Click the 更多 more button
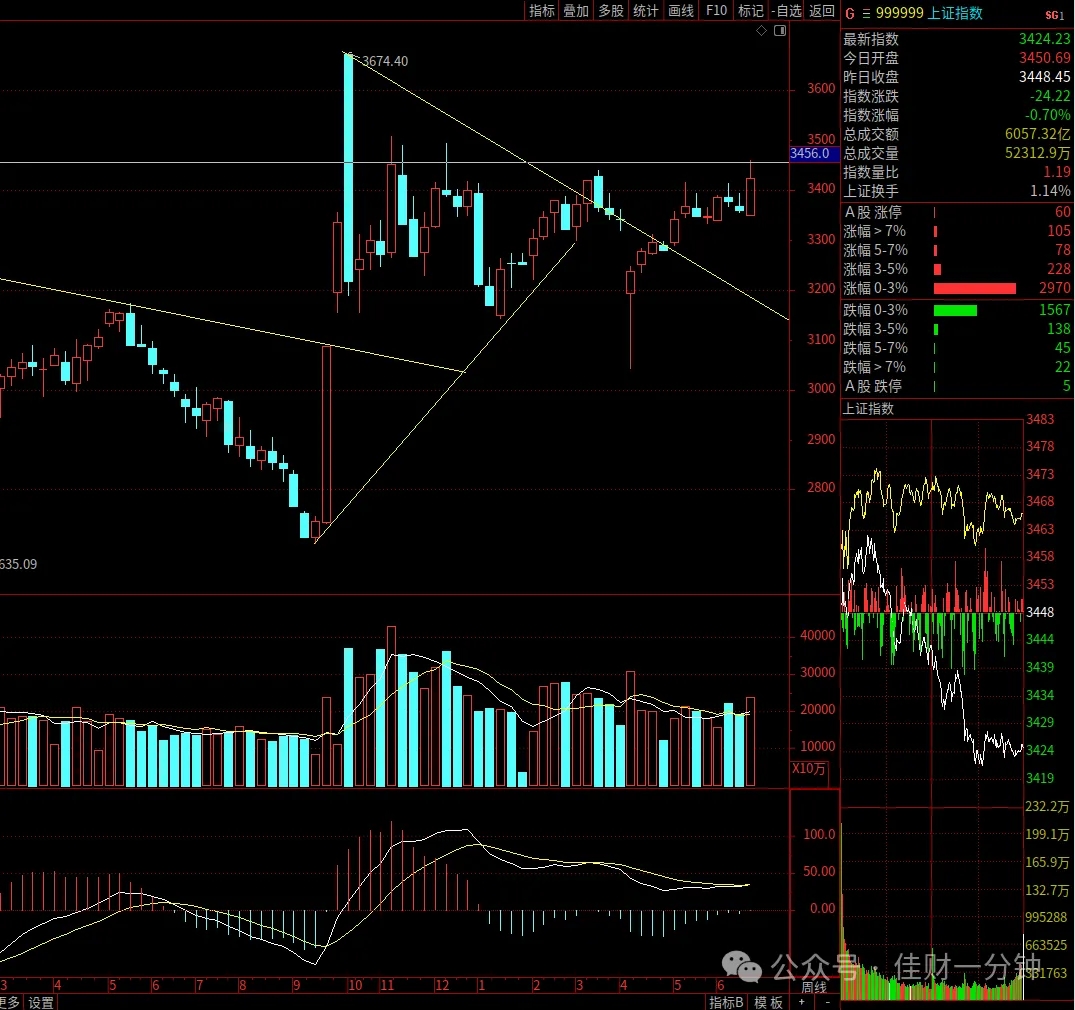This screenshot has width=1075, height=1010. pyautogui.click(x=10, y=1002)
